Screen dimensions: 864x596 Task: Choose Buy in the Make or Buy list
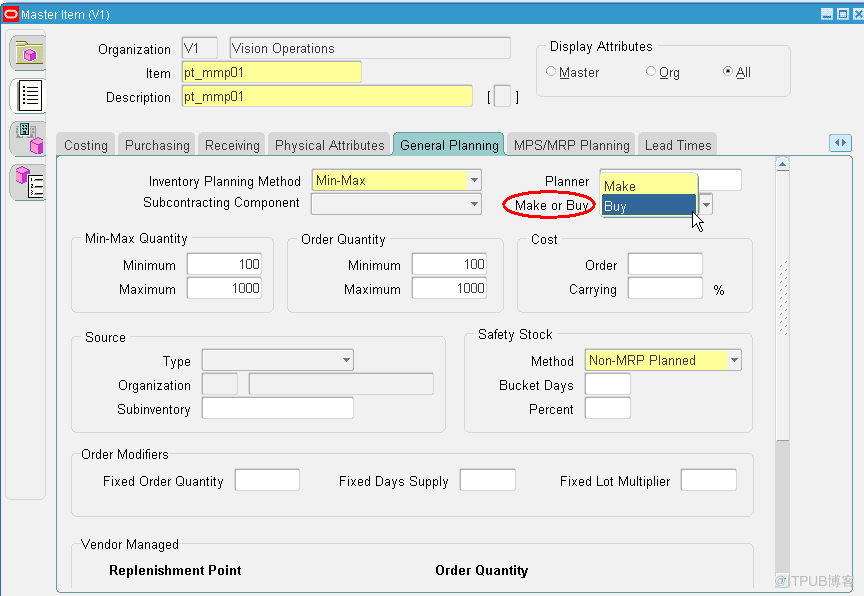pyautogui.click(x=647, y=206)
